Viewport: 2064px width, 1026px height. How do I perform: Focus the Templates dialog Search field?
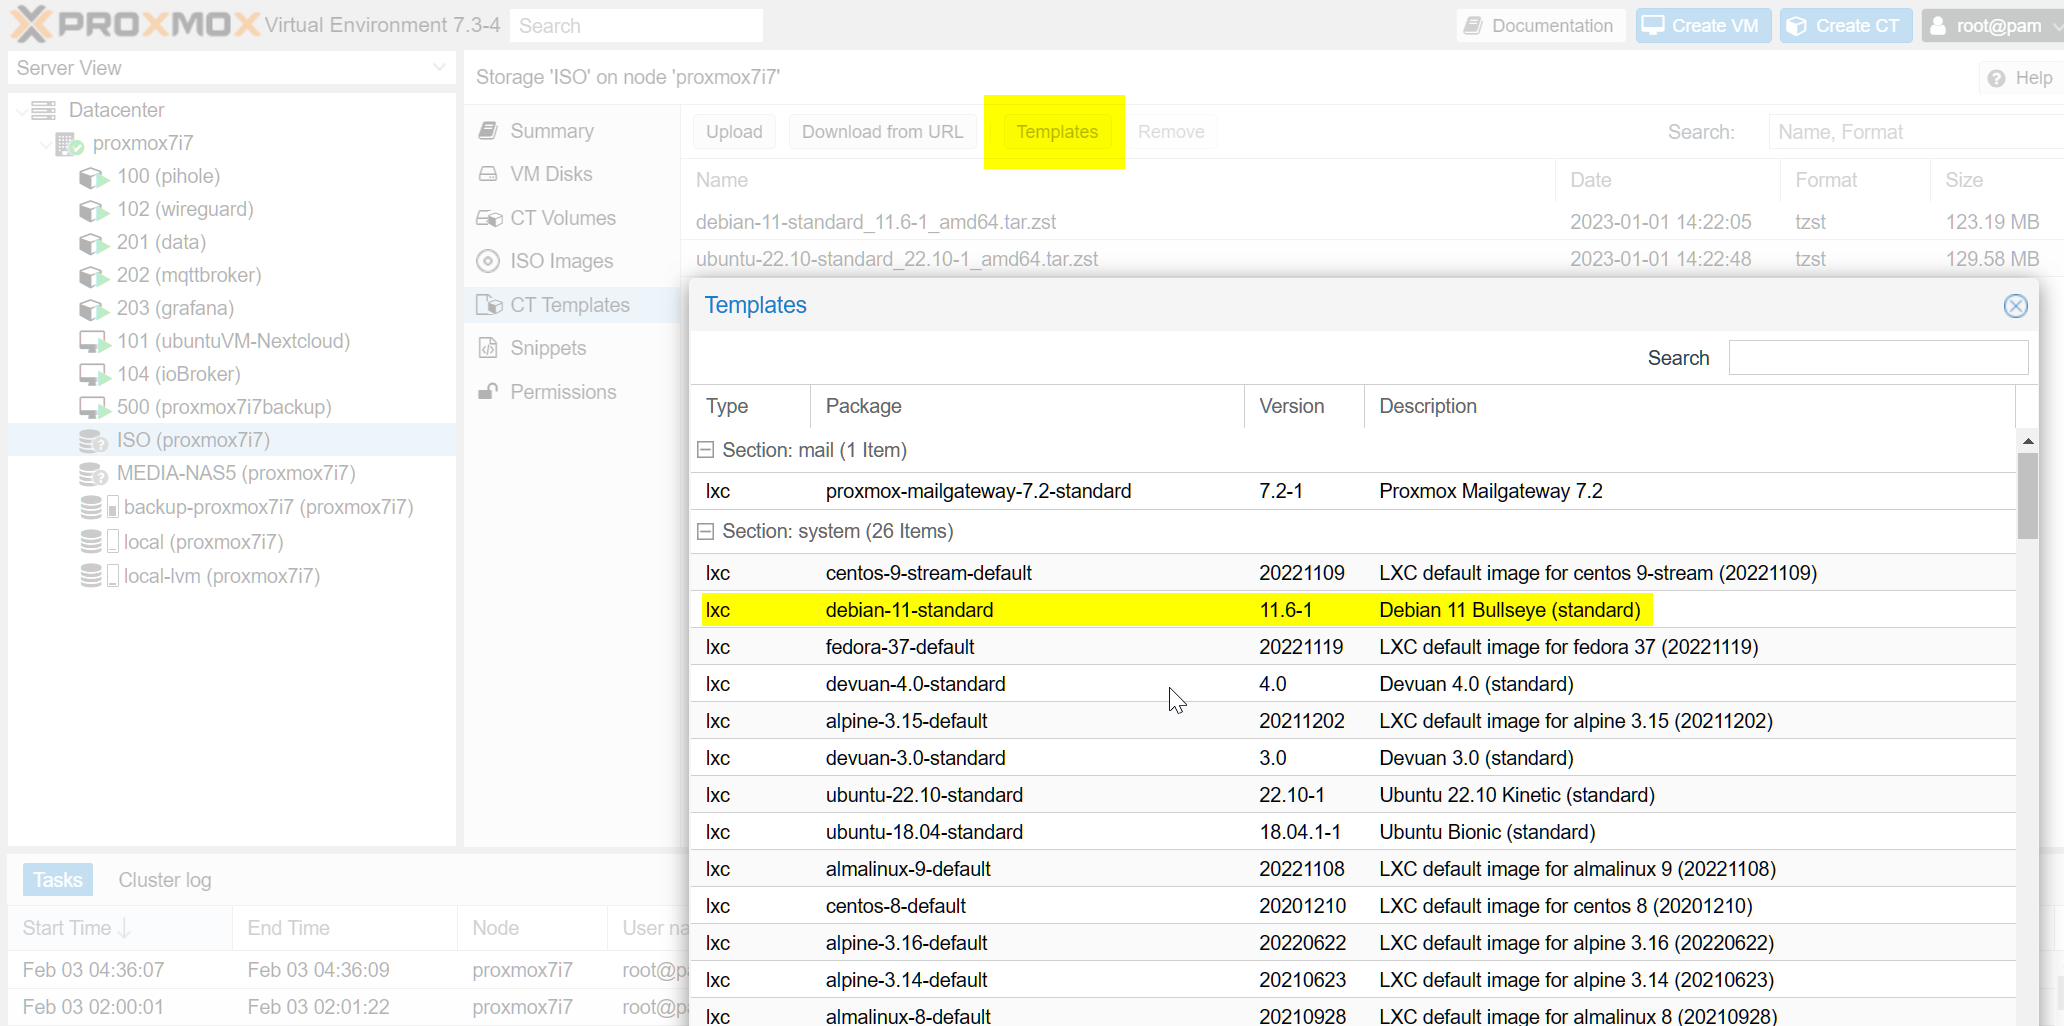[1878, 358]
